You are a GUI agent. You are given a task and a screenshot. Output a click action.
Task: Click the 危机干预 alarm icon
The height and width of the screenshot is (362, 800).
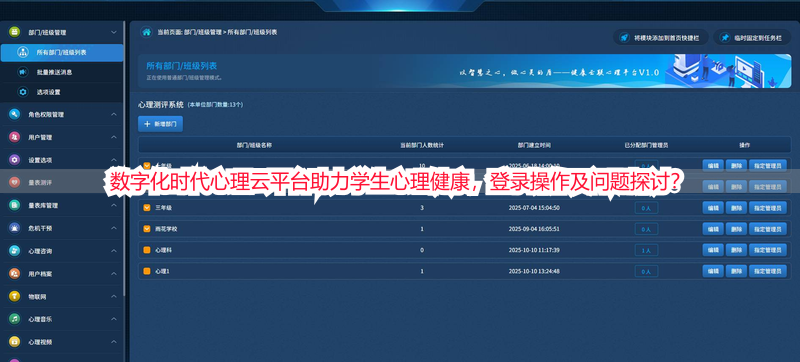click(x=14, y=228)
